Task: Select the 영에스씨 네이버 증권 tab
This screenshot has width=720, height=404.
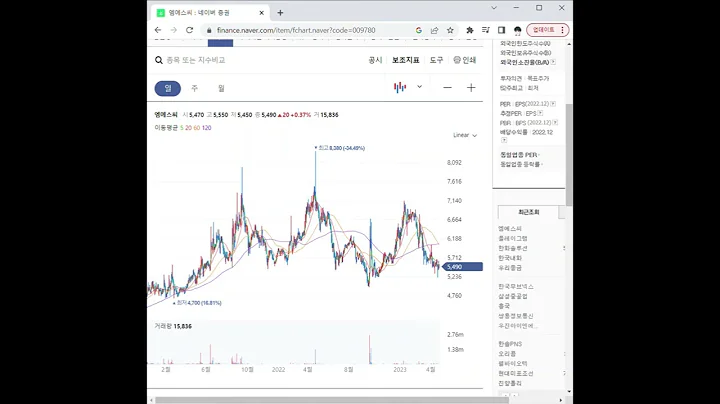Action: [x=210, y=13]
